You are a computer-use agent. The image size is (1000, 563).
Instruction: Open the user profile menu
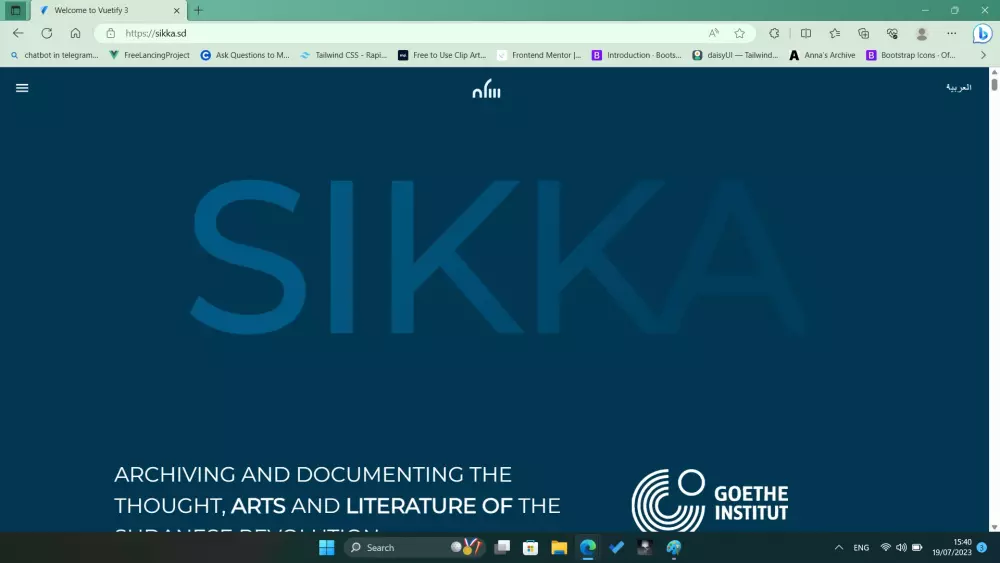tap(922, 33)
